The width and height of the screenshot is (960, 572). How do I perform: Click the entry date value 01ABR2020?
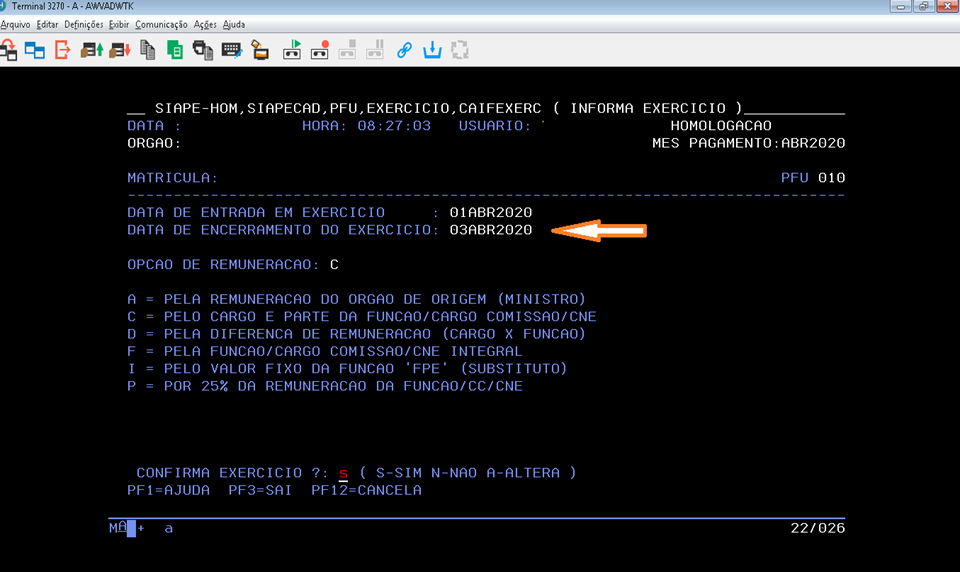(x=491, y=213)
